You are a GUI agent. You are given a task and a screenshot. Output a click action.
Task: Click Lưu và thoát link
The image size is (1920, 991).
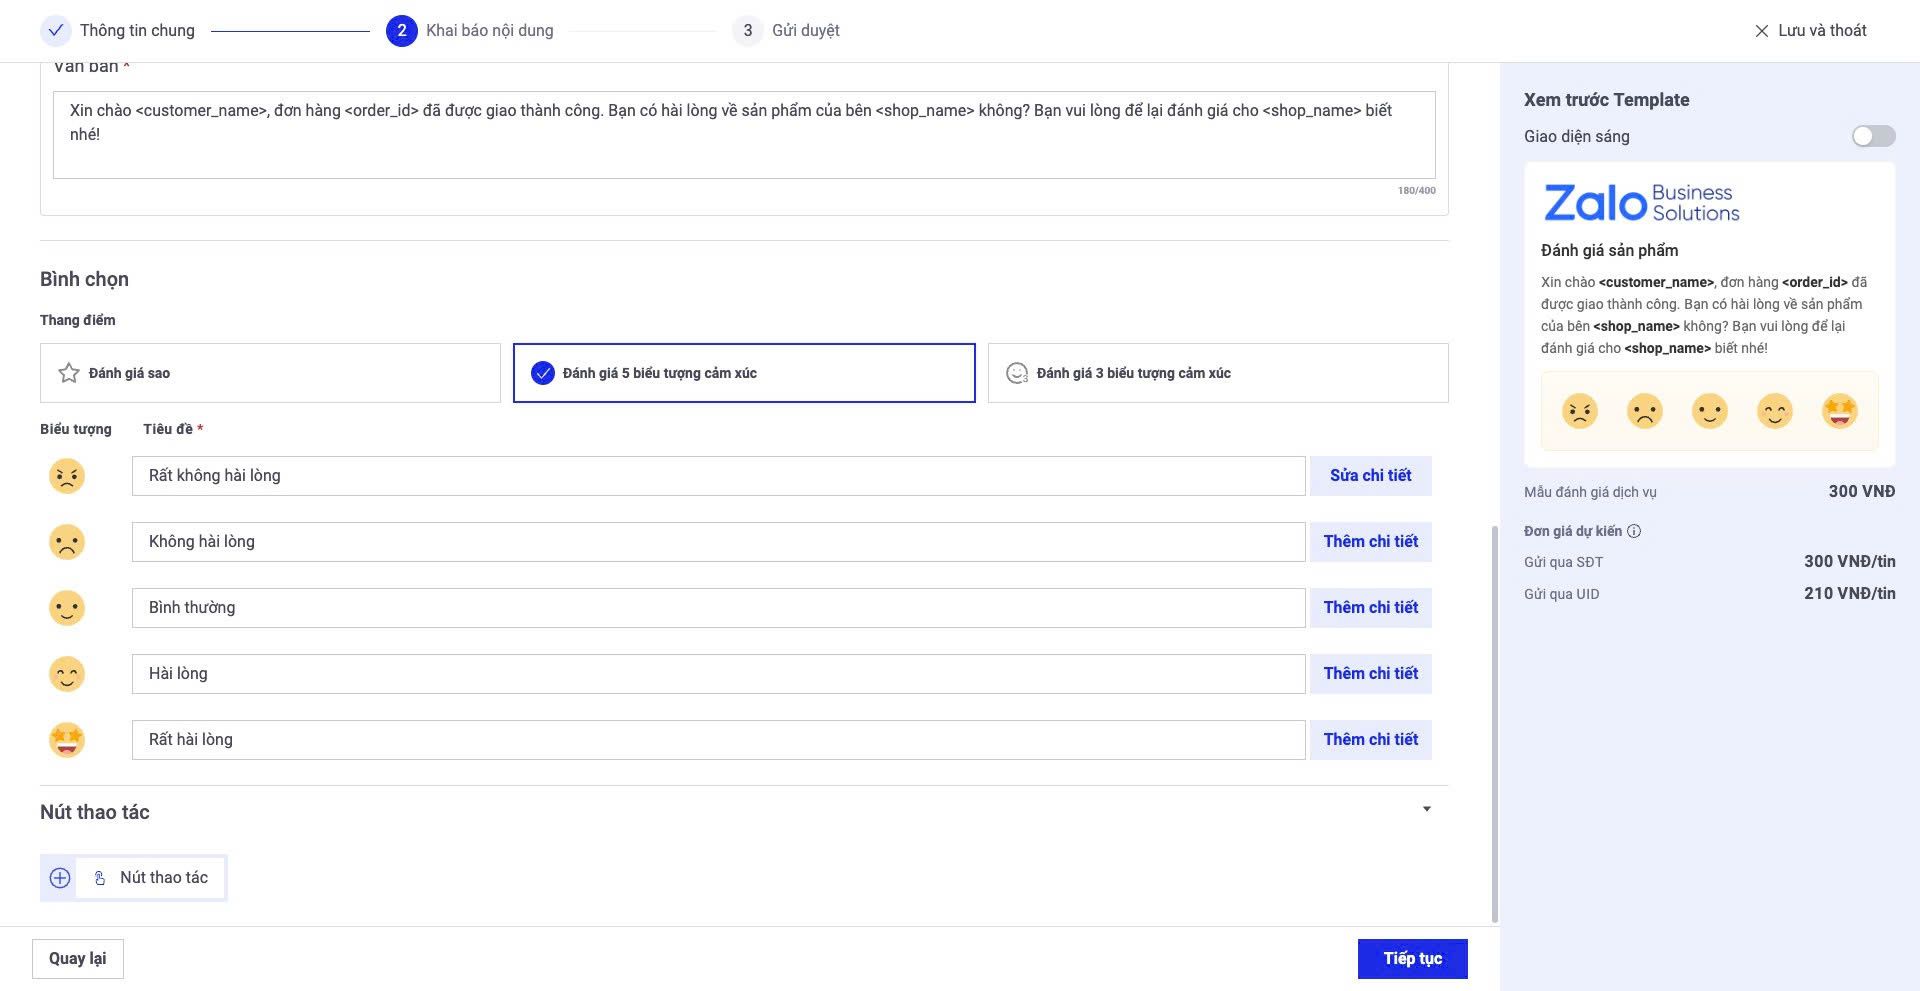pos(1811,31)
